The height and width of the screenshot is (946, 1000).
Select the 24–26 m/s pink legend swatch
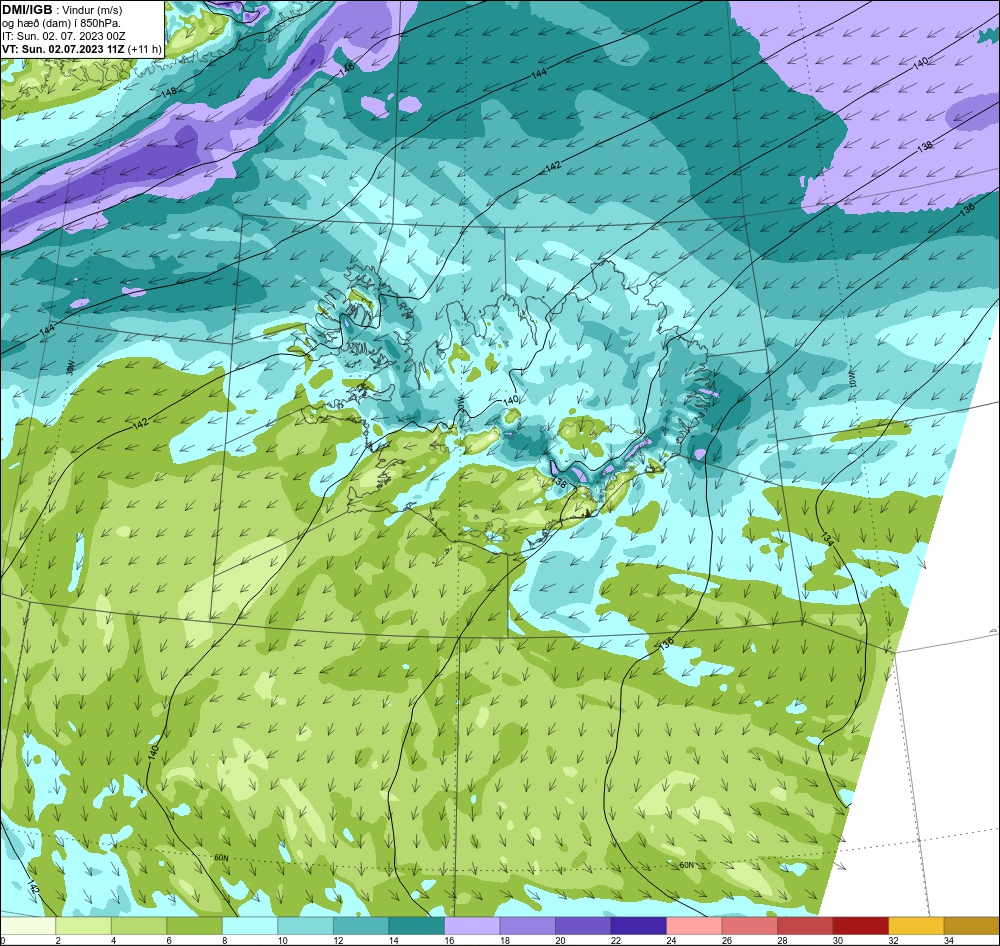pyautogui.click(x=694, y=926)
